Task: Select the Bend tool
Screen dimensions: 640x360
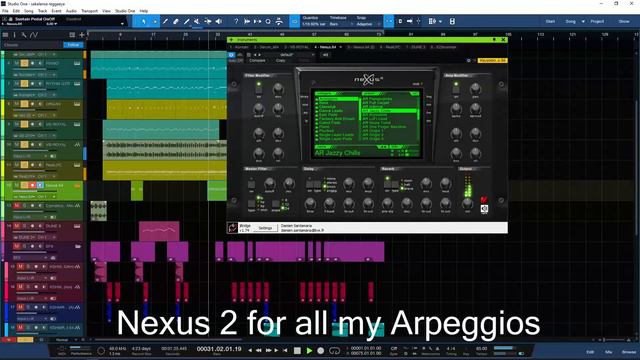Action: [208, 21]
